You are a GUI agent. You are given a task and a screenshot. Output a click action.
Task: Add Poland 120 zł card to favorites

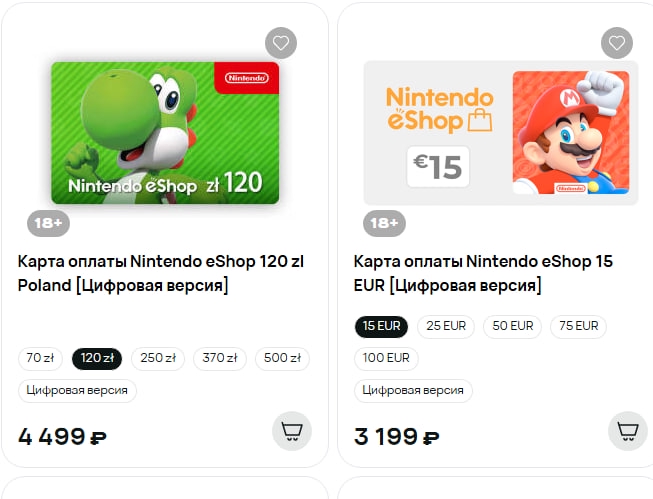point(281,43)
